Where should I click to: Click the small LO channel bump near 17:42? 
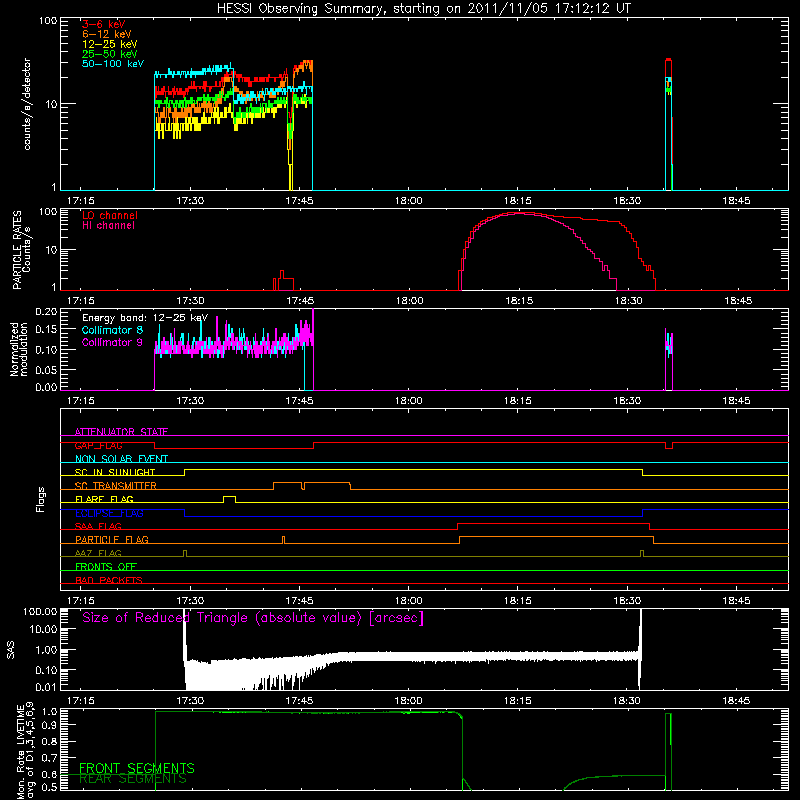[283, 281]
